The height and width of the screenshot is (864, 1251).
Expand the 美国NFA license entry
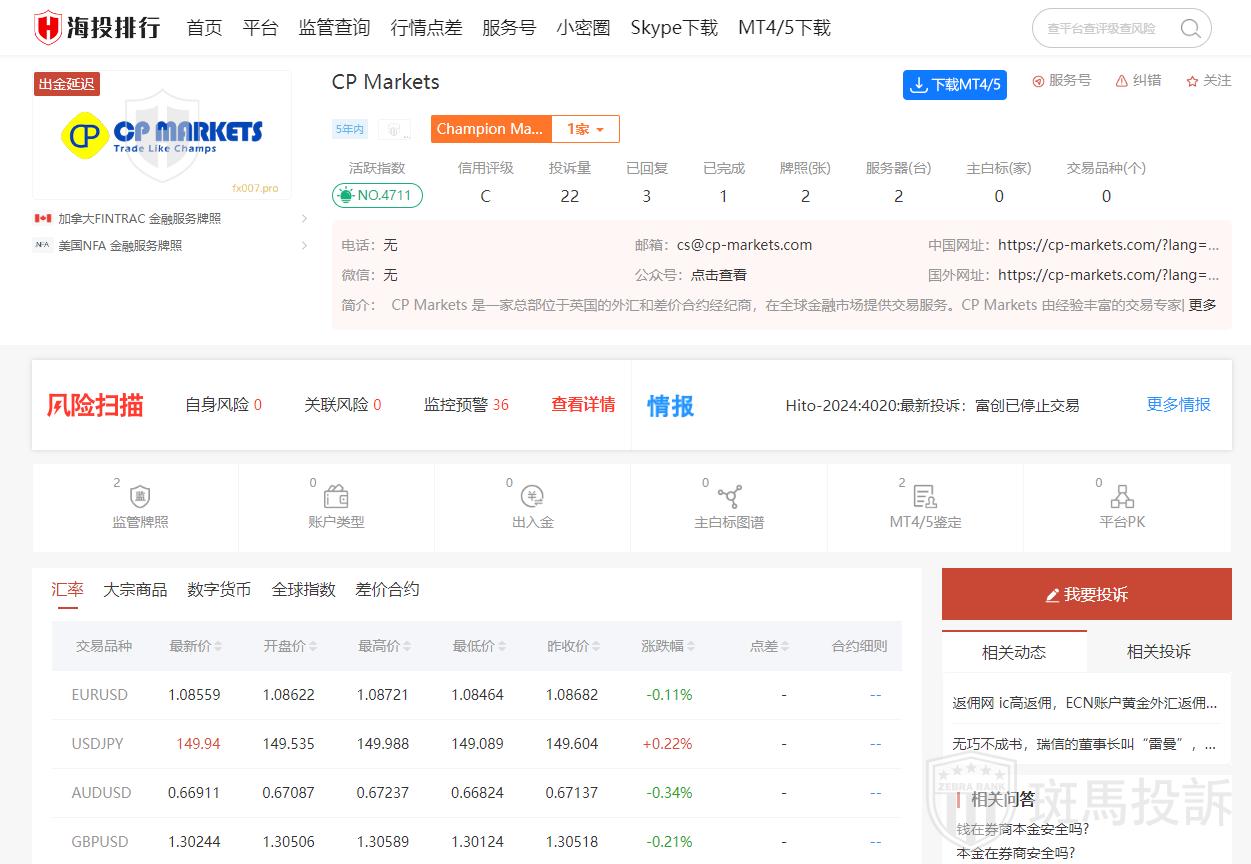click(x=304, y=245)
